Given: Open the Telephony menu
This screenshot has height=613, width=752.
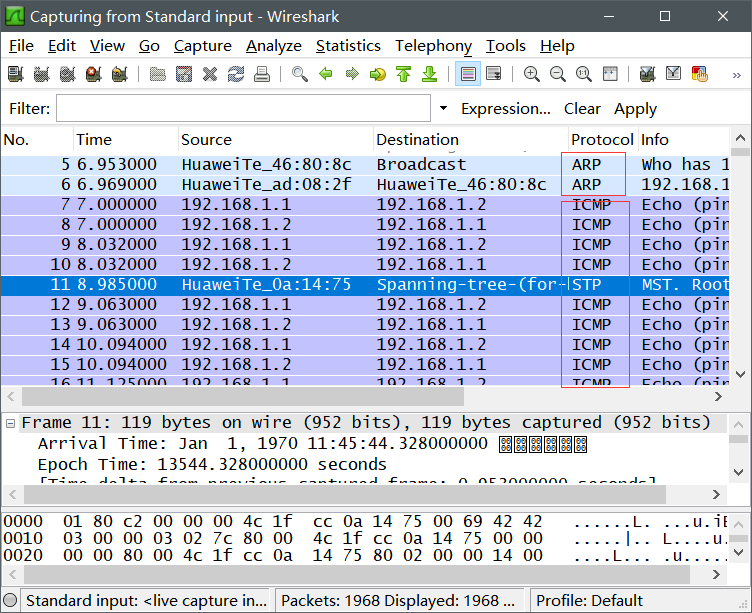Looking at the screenshot, I should [434, 46].
